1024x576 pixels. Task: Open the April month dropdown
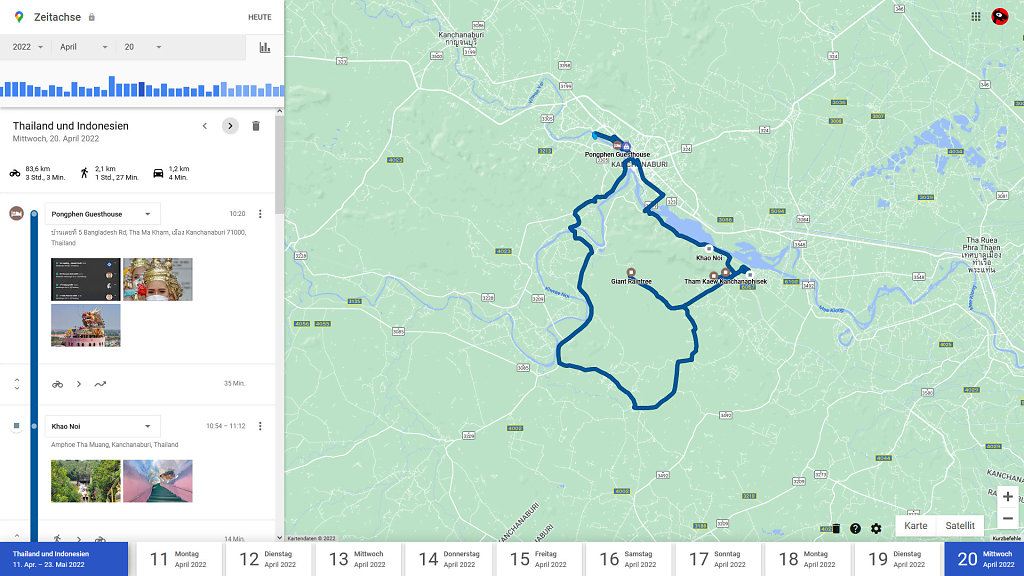pyautogui.click(x=83, y=47)
